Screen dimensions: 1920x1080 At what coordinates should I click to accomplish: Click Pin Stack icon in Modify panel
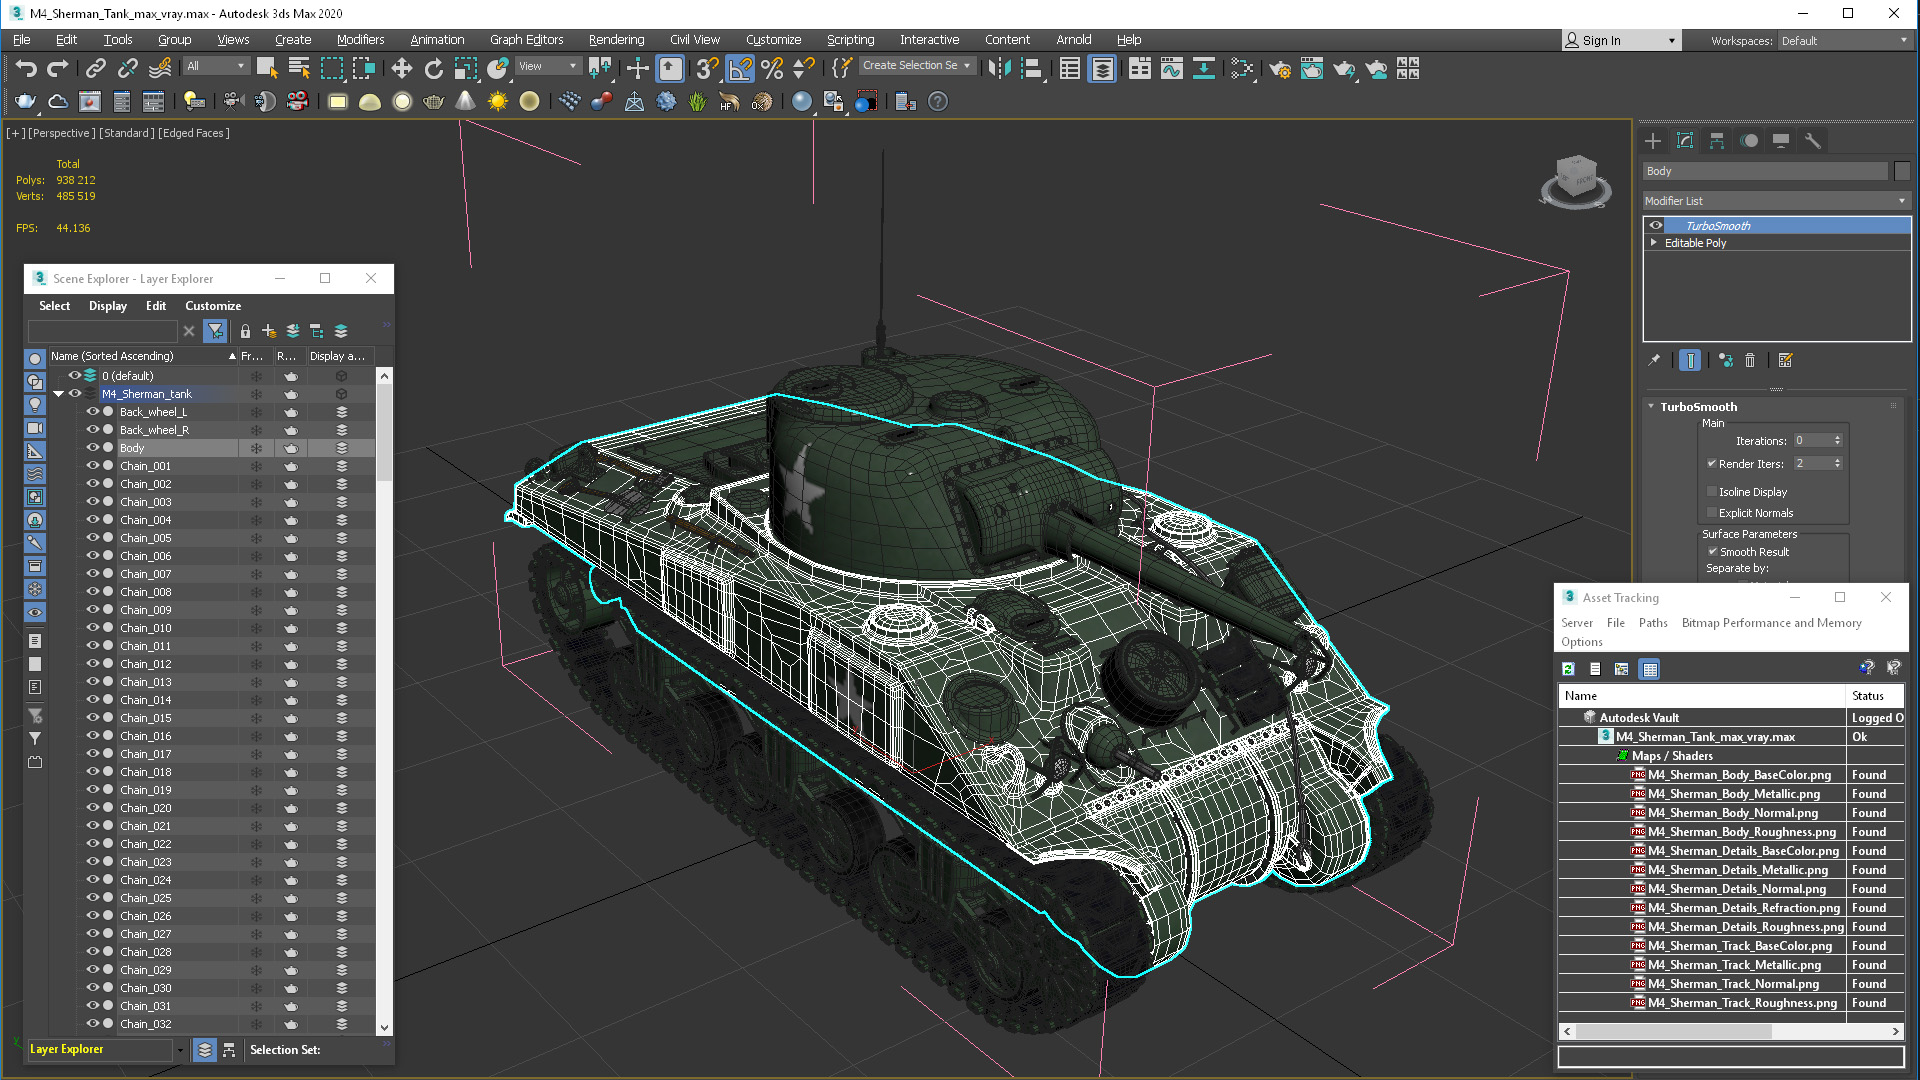(x=1654, y=360)
